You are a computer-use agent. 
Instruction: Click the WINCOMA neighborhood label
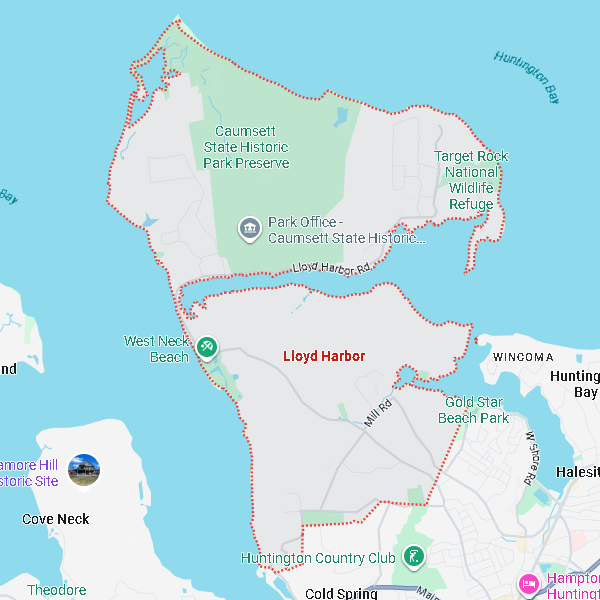point(523,357)
